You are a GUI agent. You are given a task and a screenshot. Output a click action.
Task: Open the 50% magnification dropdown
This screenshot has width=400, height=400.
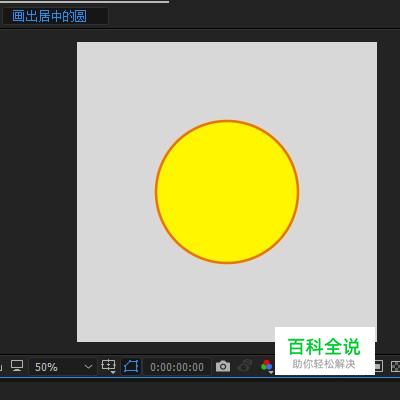point(63,367)
